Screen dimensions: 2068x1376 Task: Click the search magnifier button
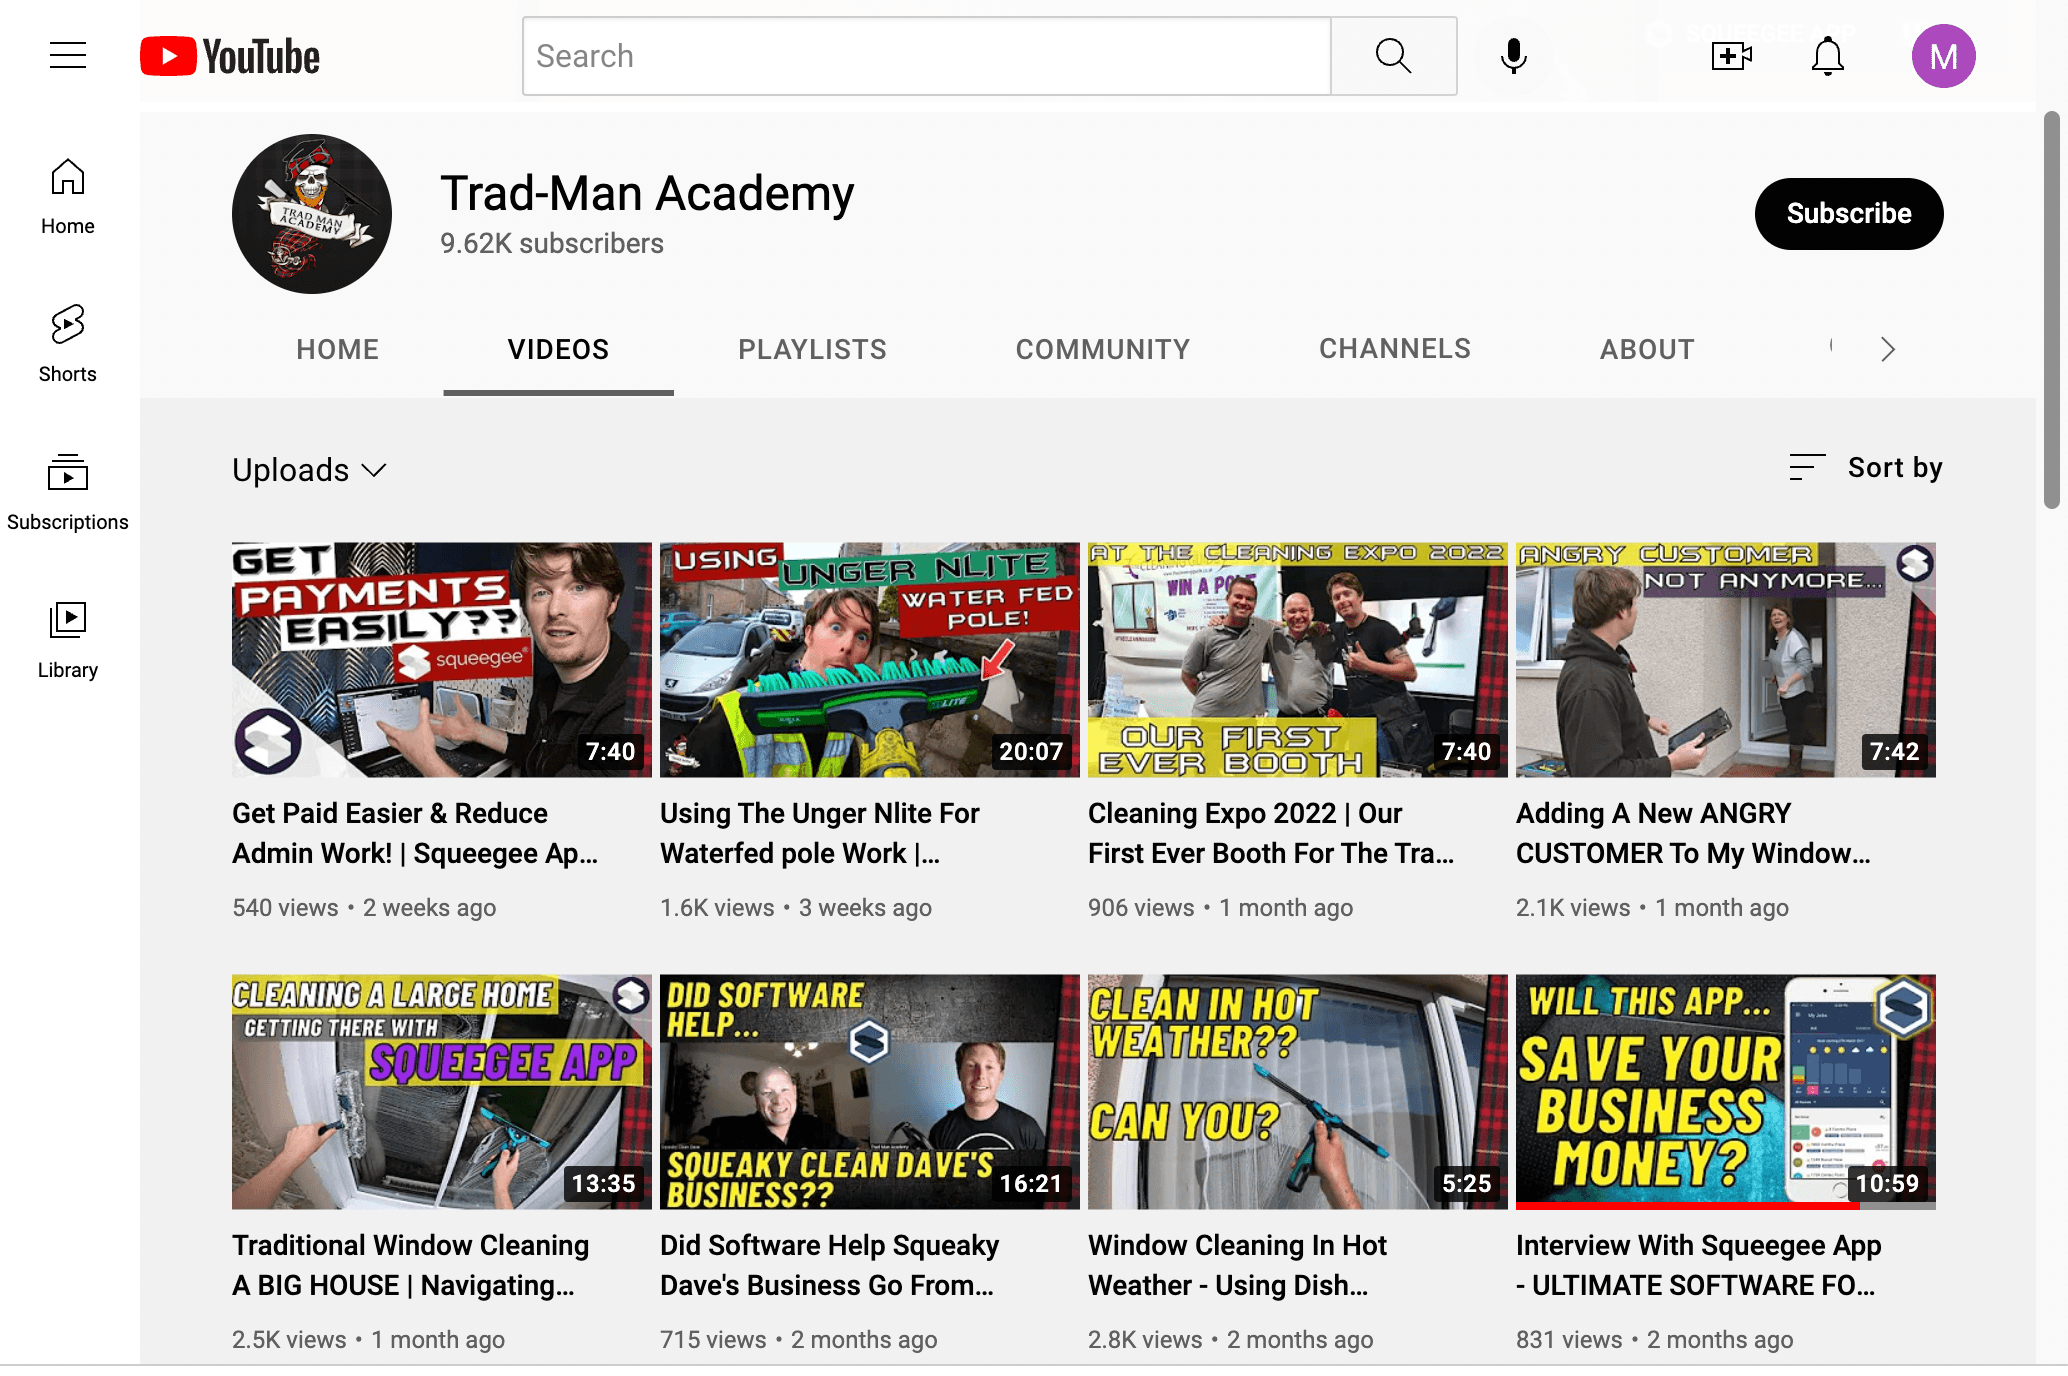pos(1393,56)
